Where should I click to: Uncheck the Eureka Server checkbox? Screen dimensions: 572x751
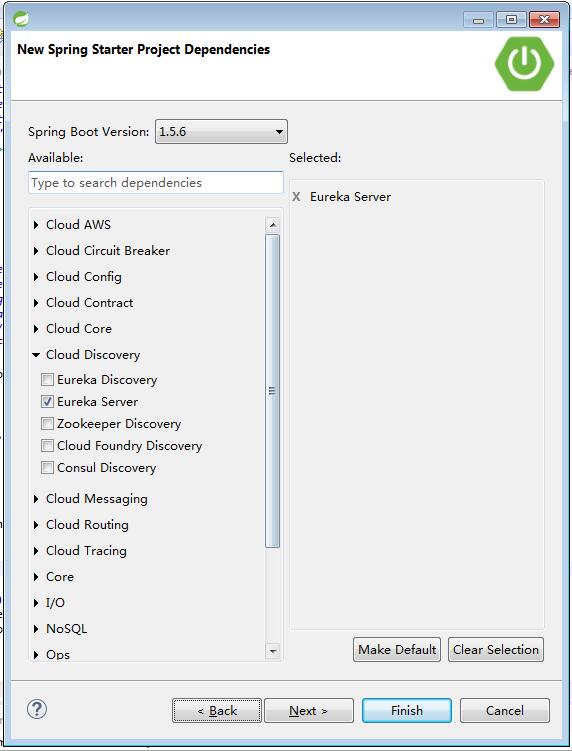(47, 402)
